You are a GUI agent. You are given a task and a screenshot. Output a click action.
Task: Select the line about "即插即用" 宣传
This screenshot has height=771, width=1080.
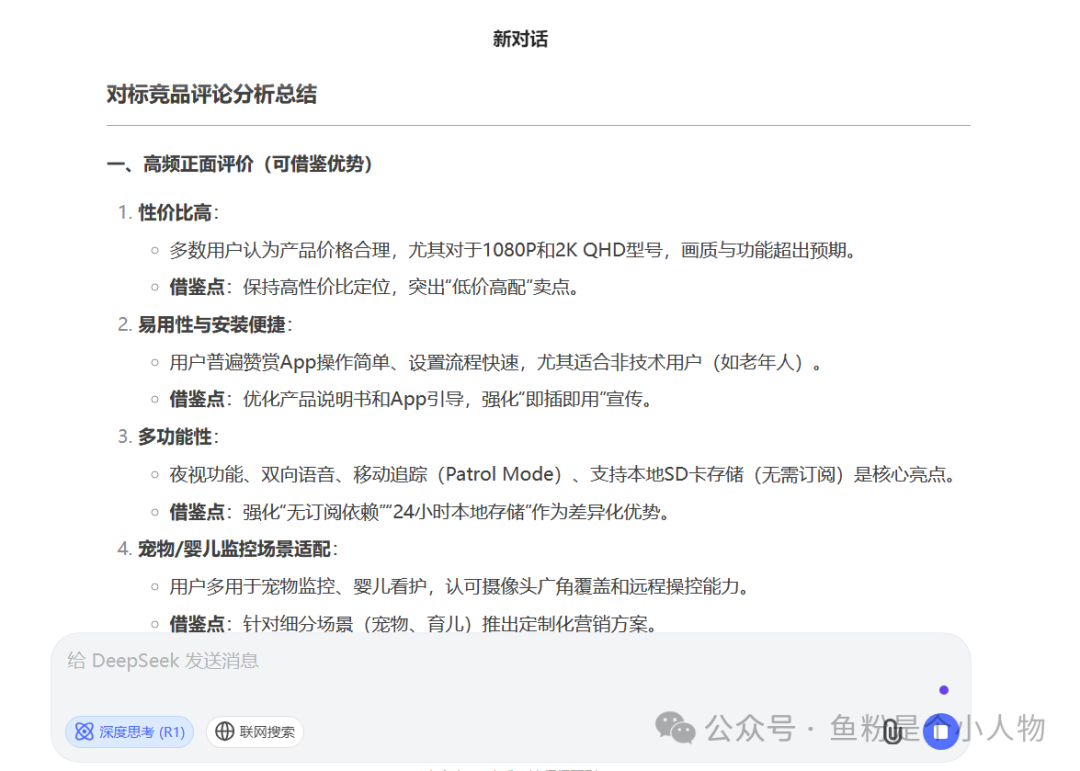pyautogui.click(x=411, y=399)
